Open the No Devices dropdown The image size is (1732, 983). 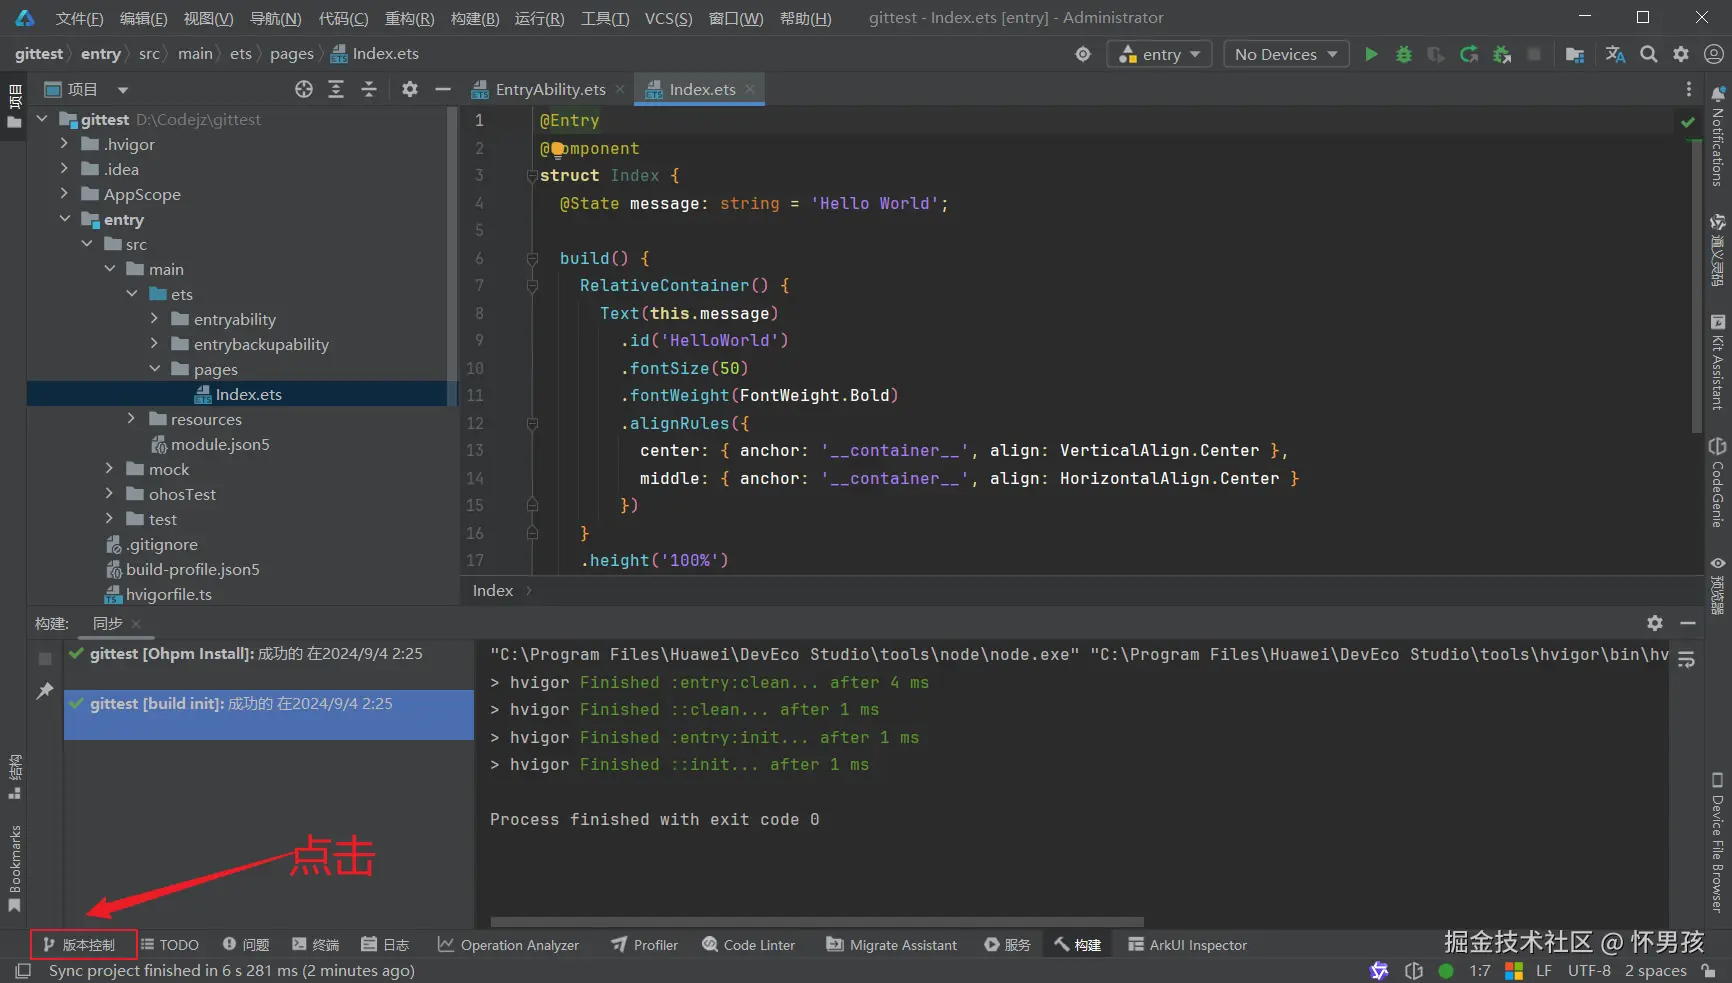(x=1285, y=55)
